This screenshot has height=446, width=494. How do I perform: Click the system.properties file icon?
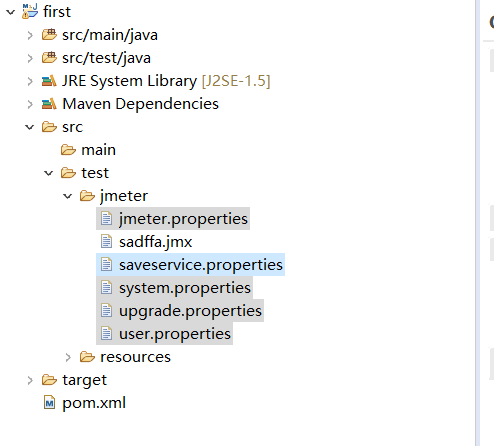pyautogui.click(x=106, y=288)
